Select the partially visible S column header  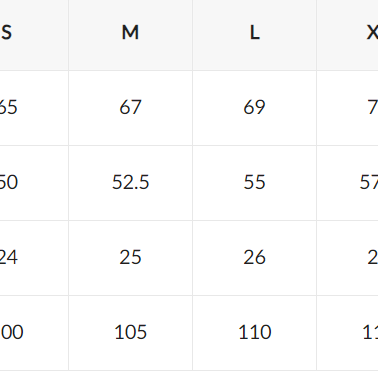(34, 33)
